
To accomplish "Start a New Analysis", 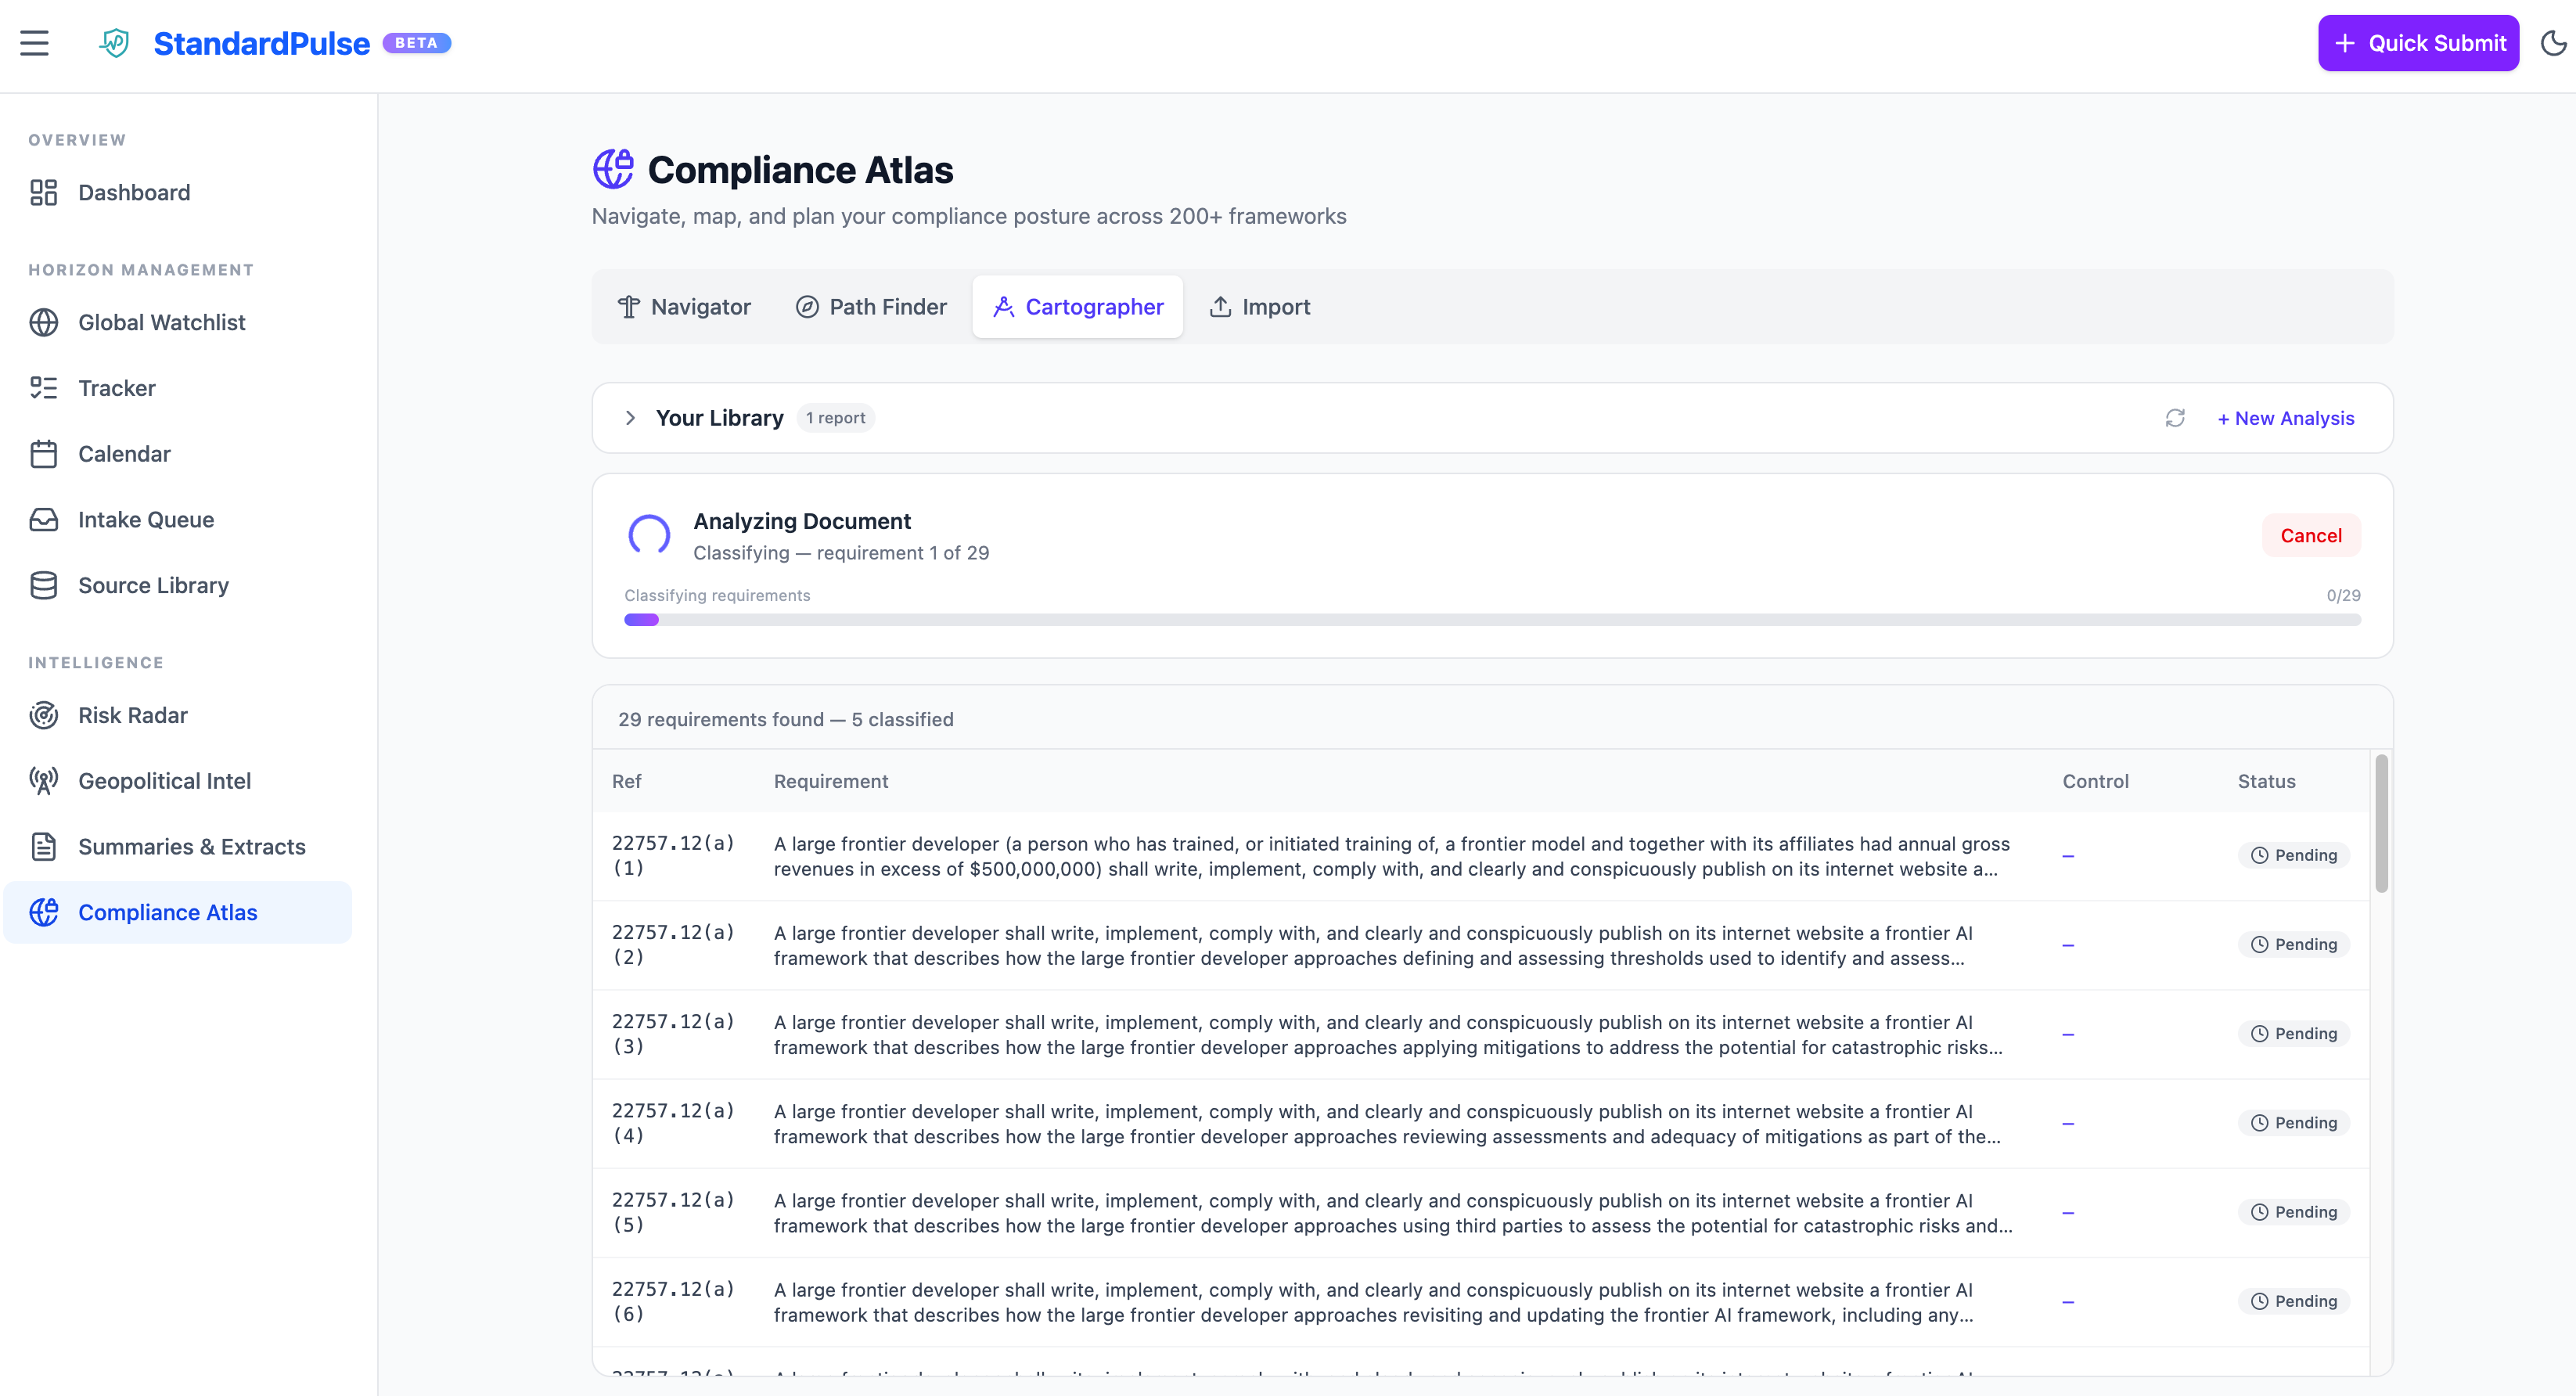I will click(x=2286, y=418).
